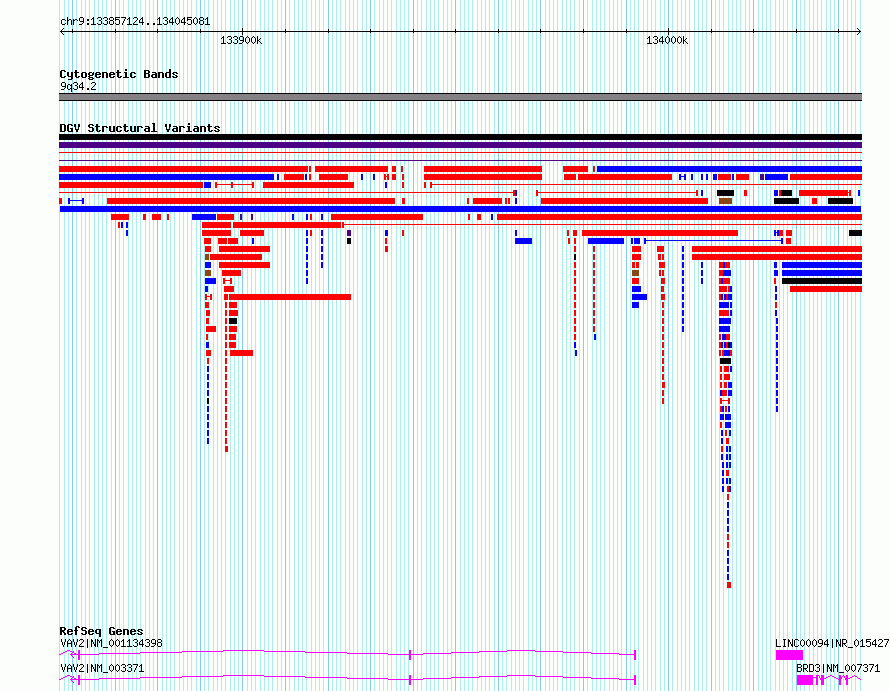Click the LINC00094|NR_015427 gene label

coord(832,643)
